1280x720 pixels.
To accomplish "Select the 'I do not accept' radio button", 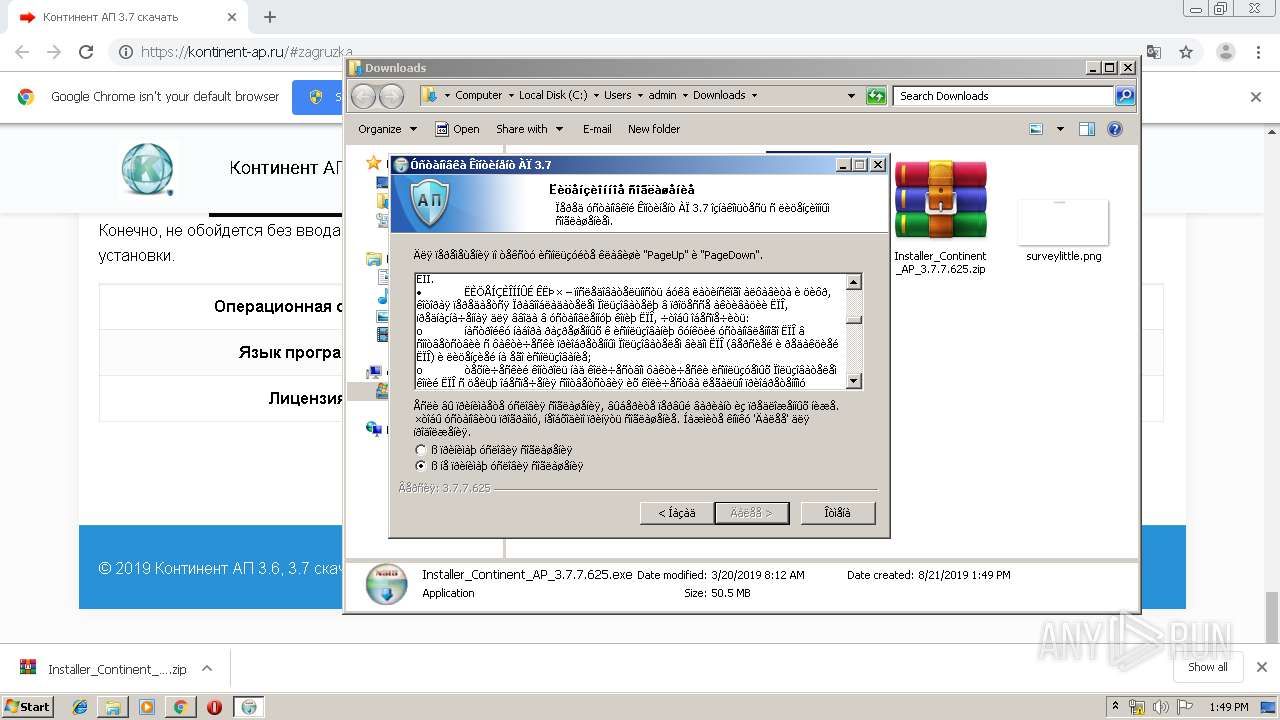I will pyautogui.click(x=420, y=466).
